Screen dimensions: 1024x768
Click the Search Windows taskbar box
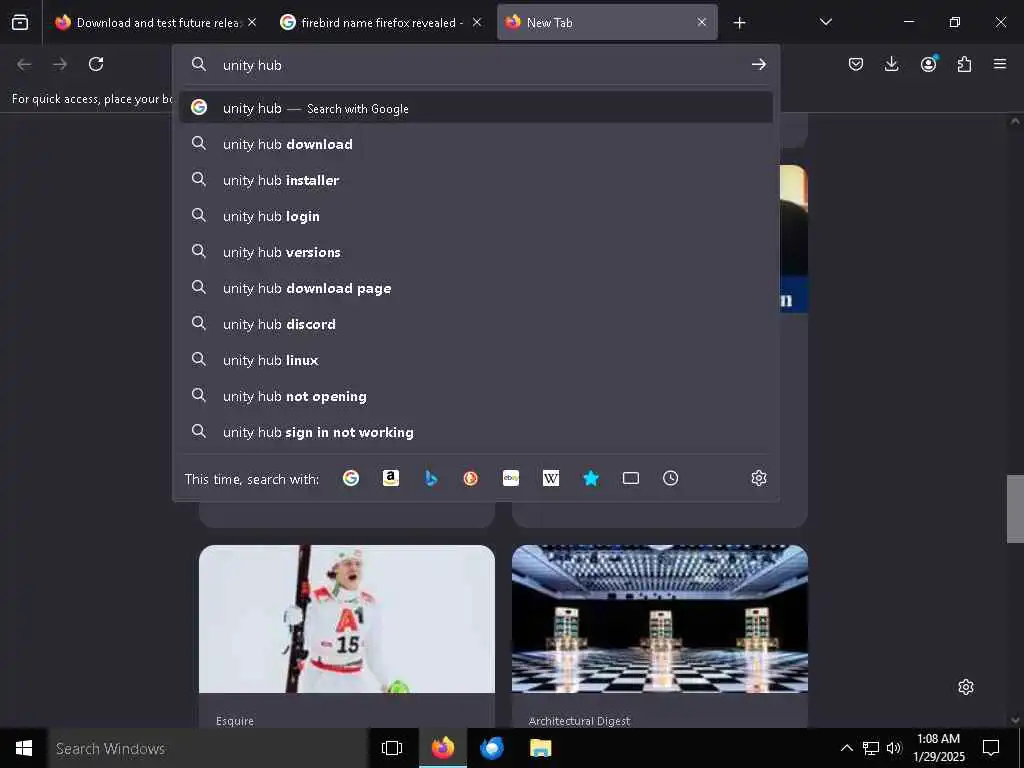[x=208, y=748]
